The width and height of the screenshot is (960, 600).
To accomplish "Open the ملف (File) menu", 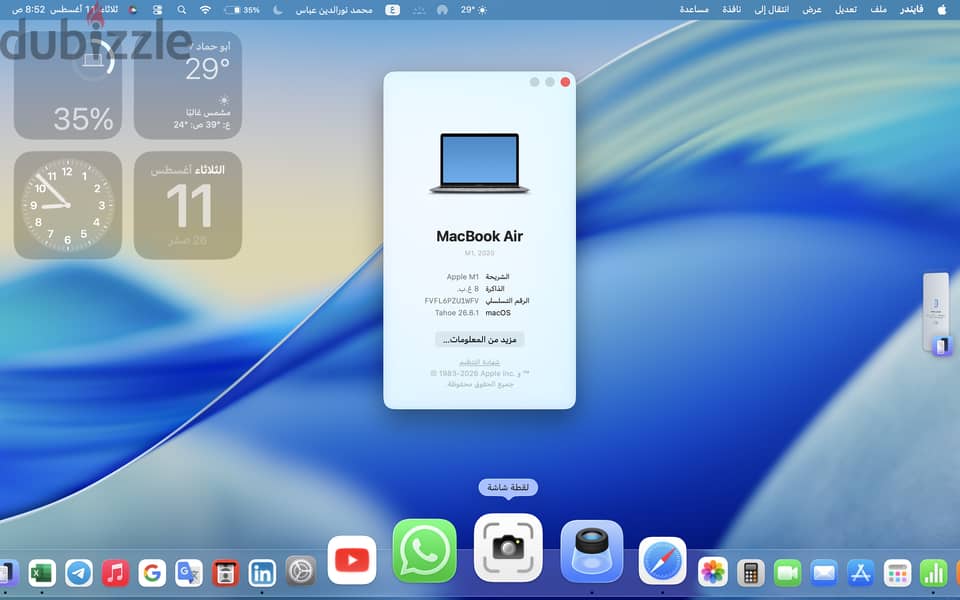I will [x=879, y=10].
